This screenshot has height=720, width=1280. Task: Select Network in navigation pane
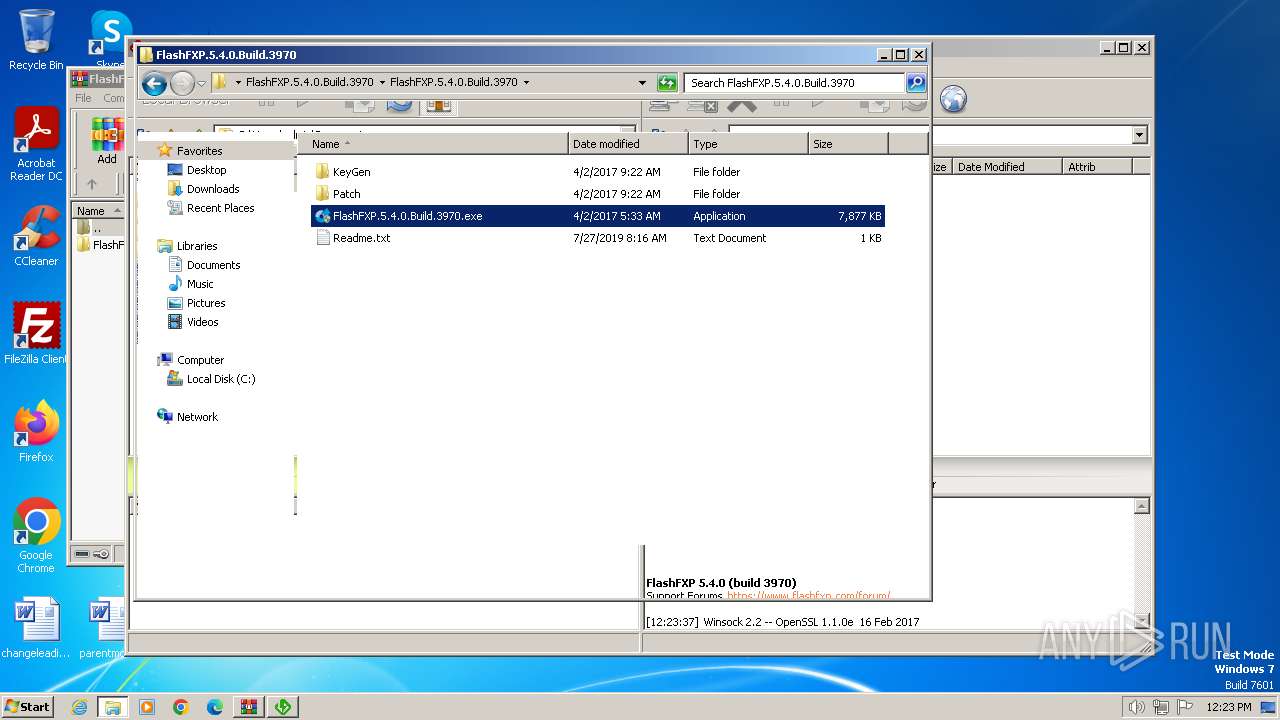pyautogui.click(x=197, y=417)
